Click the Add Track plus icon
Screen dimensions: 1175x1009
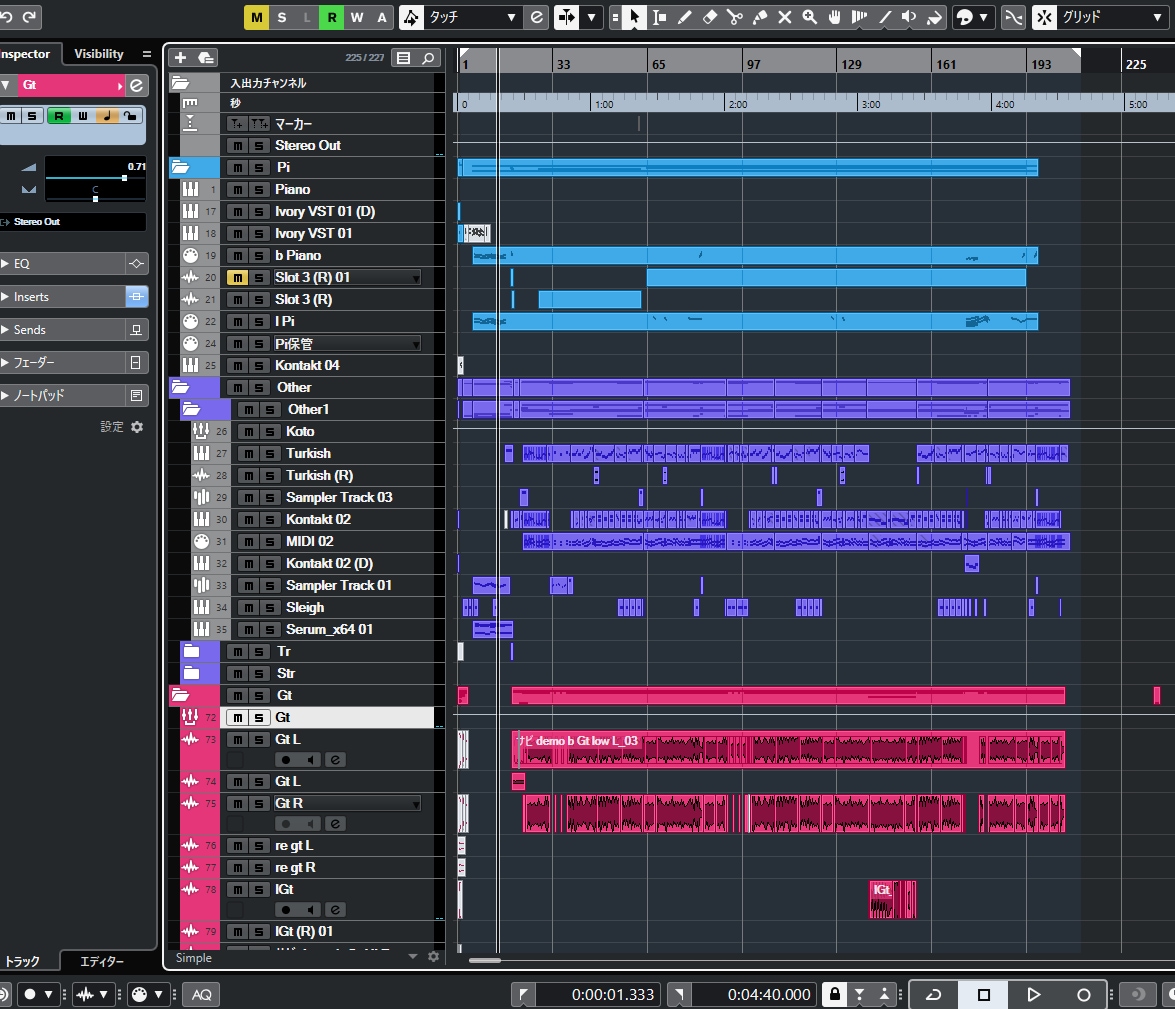[x=180, y=58]
